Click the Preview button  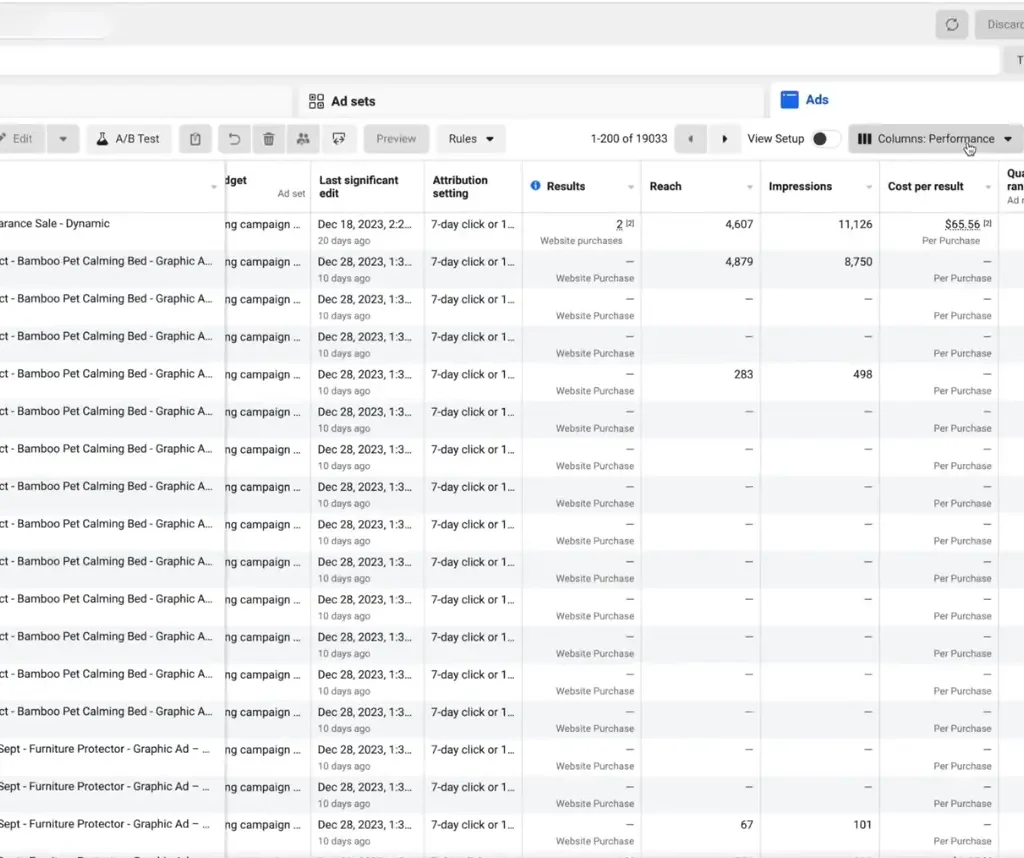point(396,139)
